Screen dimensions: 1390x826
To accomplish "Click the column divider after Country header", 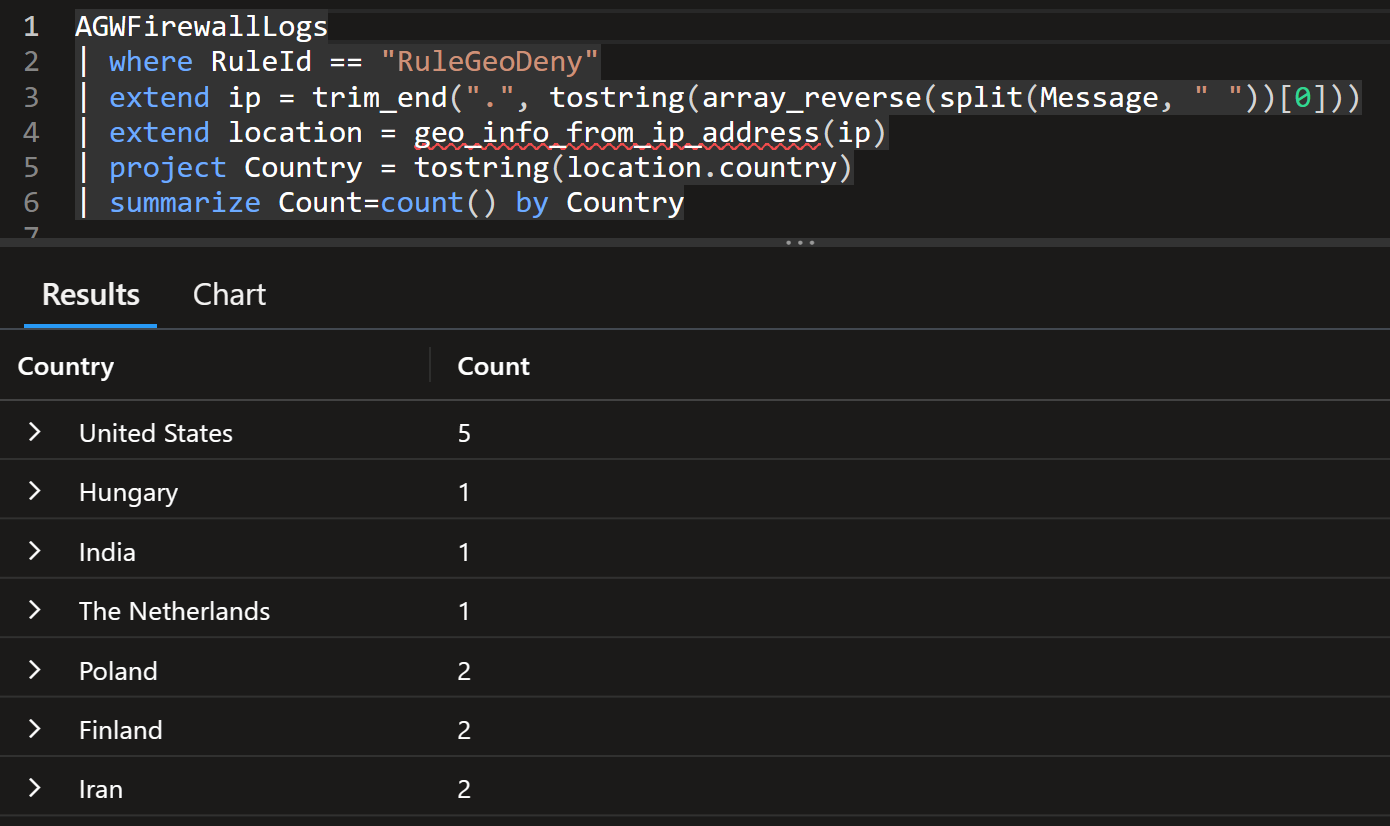I will pyautogui.click(x=430, y=365).
